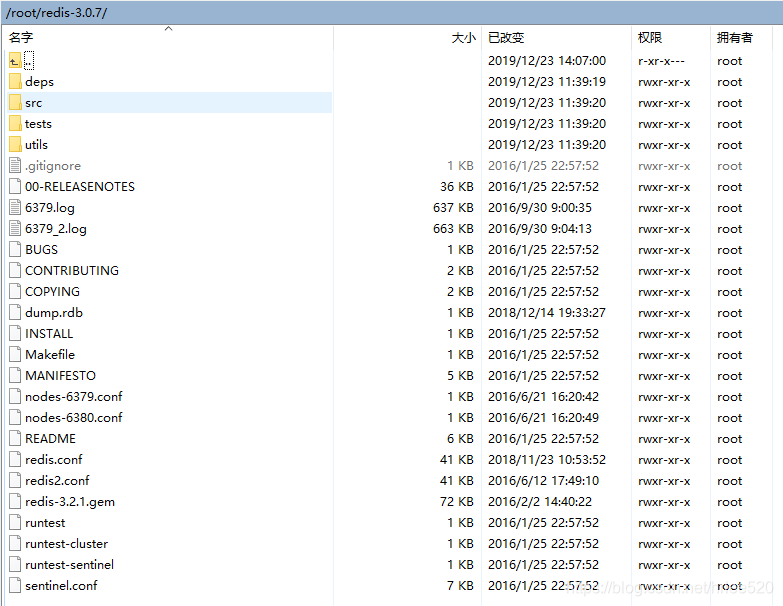783x606 pixels.
Task: Click the BUGS file icon
Action: pos(15,249)
